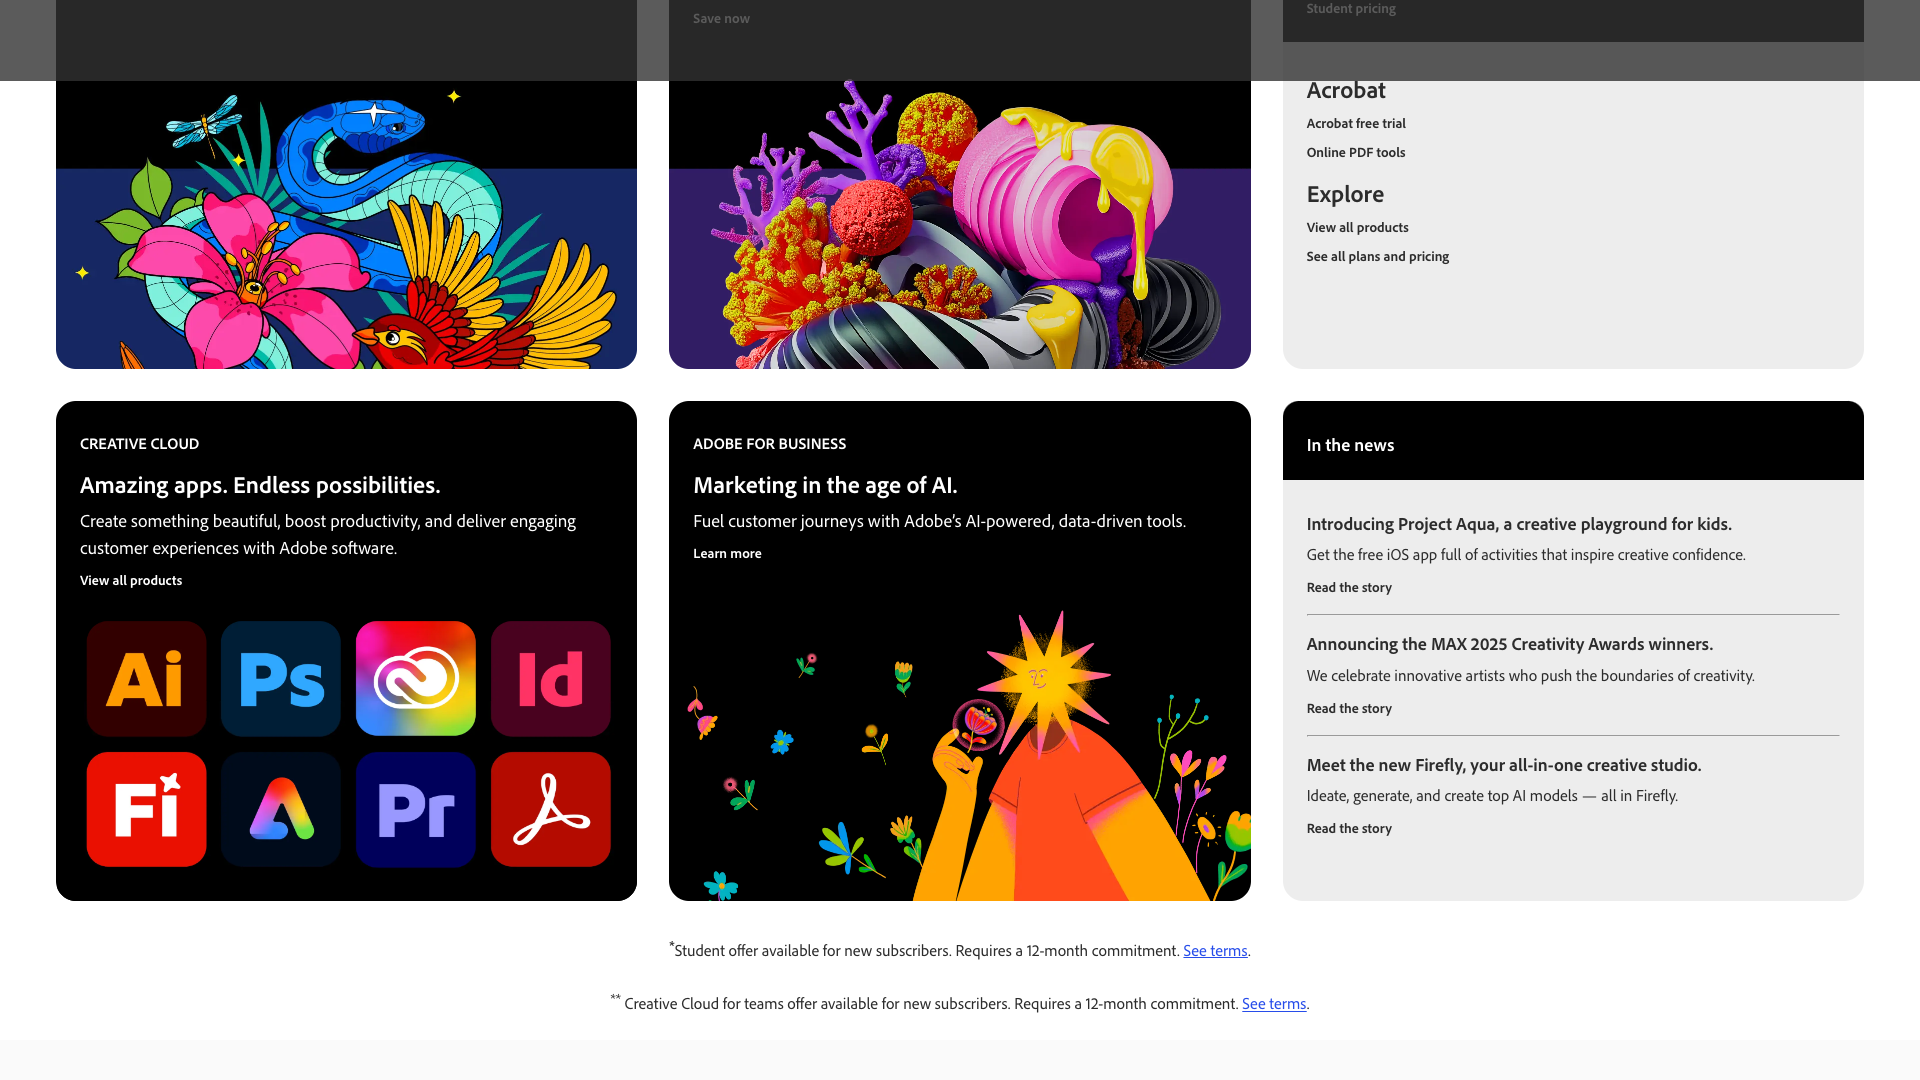Open Learn more under Adobe for Business
Viewport: 1920px width, 1080px height.
coord(727,553)
